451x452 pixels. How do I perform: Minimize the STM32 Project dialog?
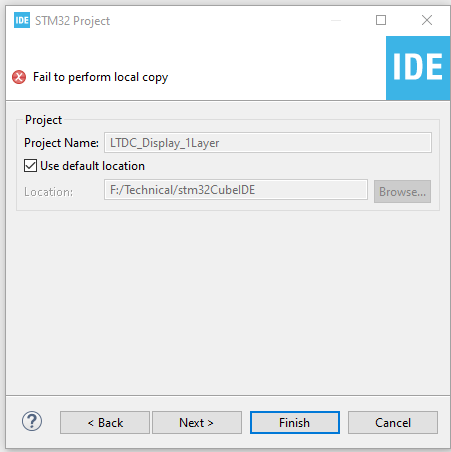336,20
